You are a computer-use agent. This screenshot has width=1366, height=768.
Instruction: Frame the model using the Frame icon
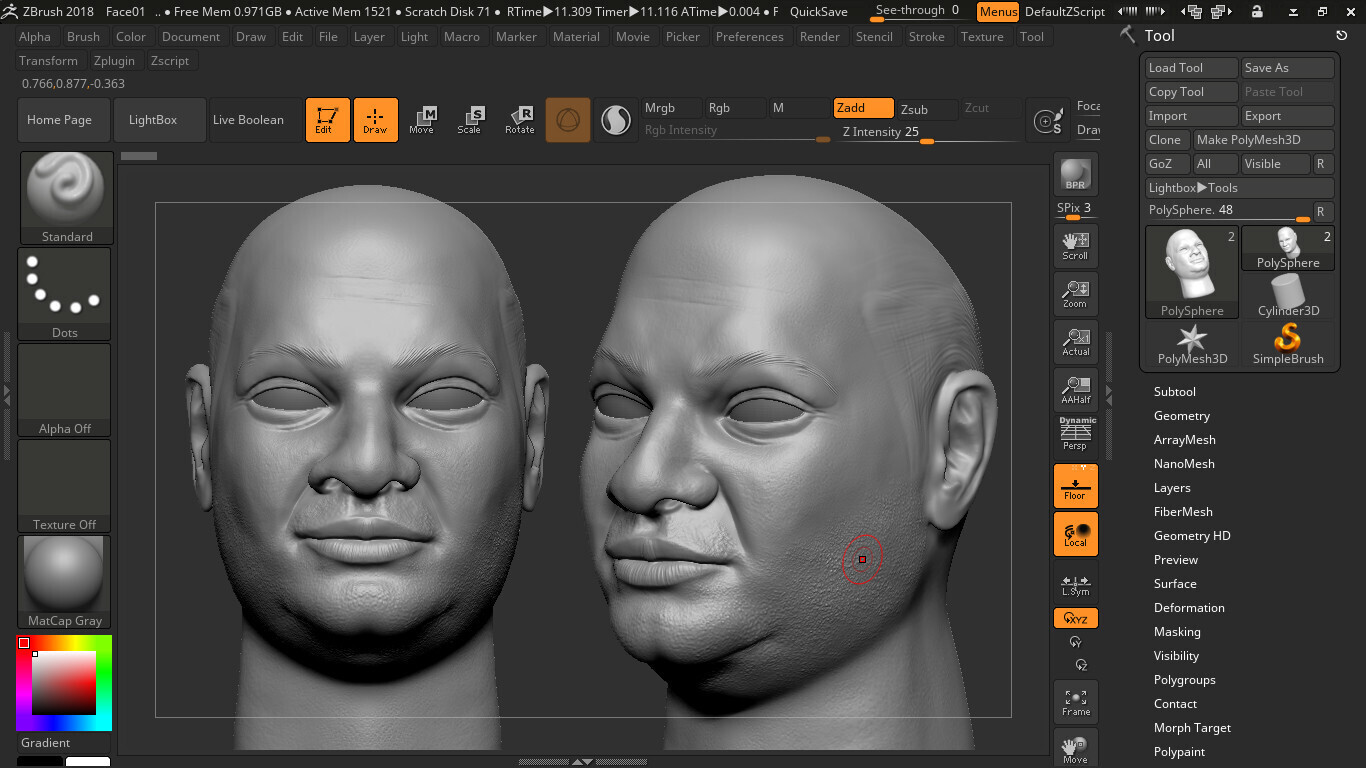pos(1075,701)
